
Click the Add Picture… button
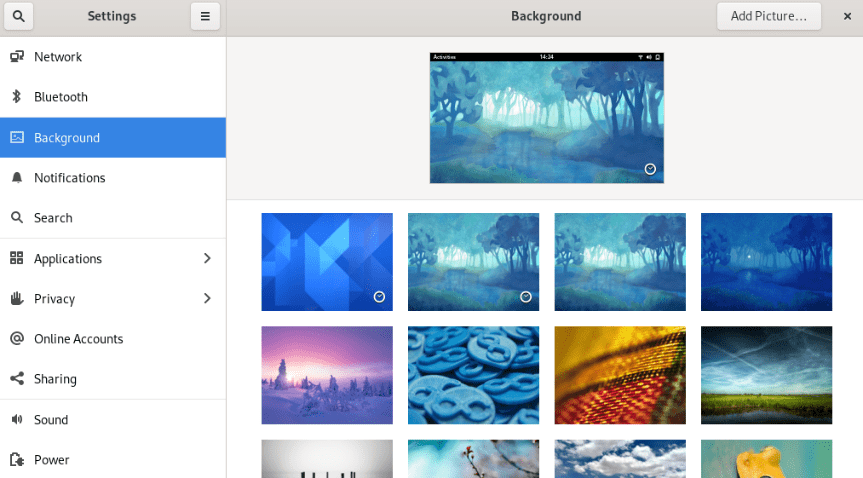click(x=769, y=16)
